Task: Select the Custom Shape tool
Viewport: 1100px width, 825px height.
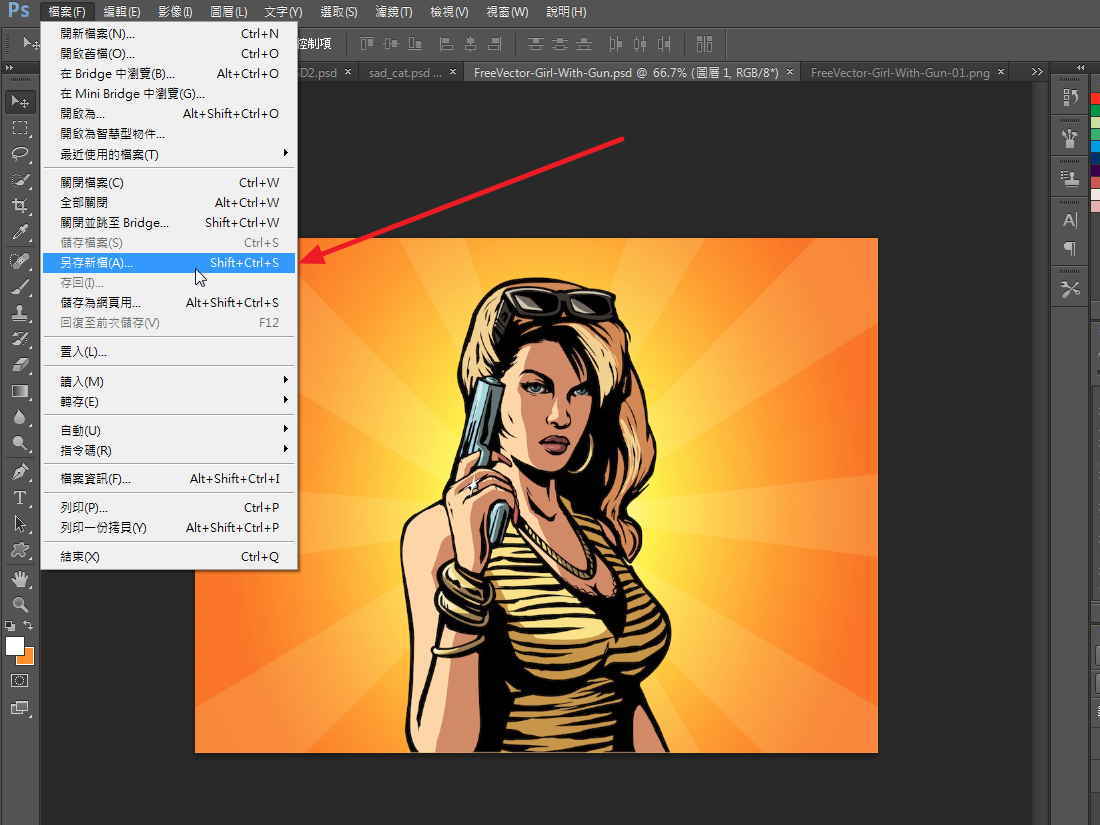Action: click(20, 551)
